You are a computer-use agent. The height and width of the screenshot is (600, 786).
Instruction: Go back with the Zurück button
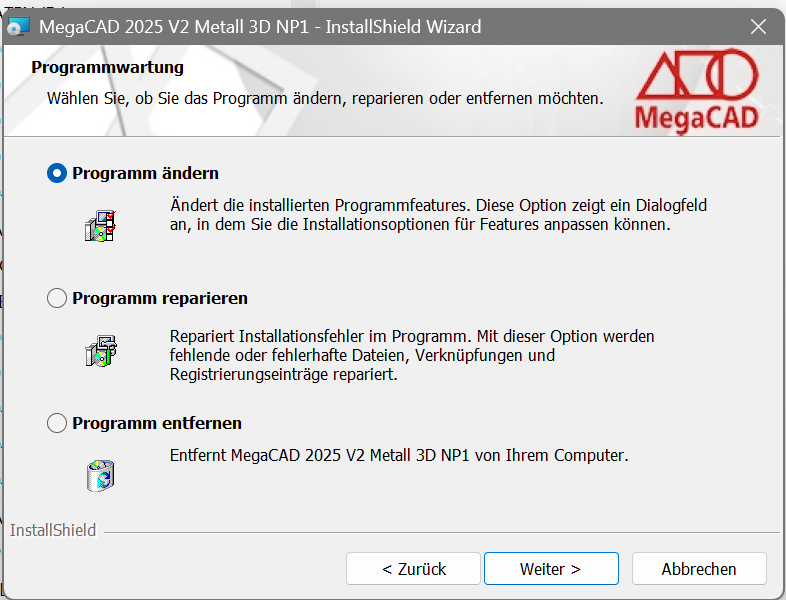point(414,569)
